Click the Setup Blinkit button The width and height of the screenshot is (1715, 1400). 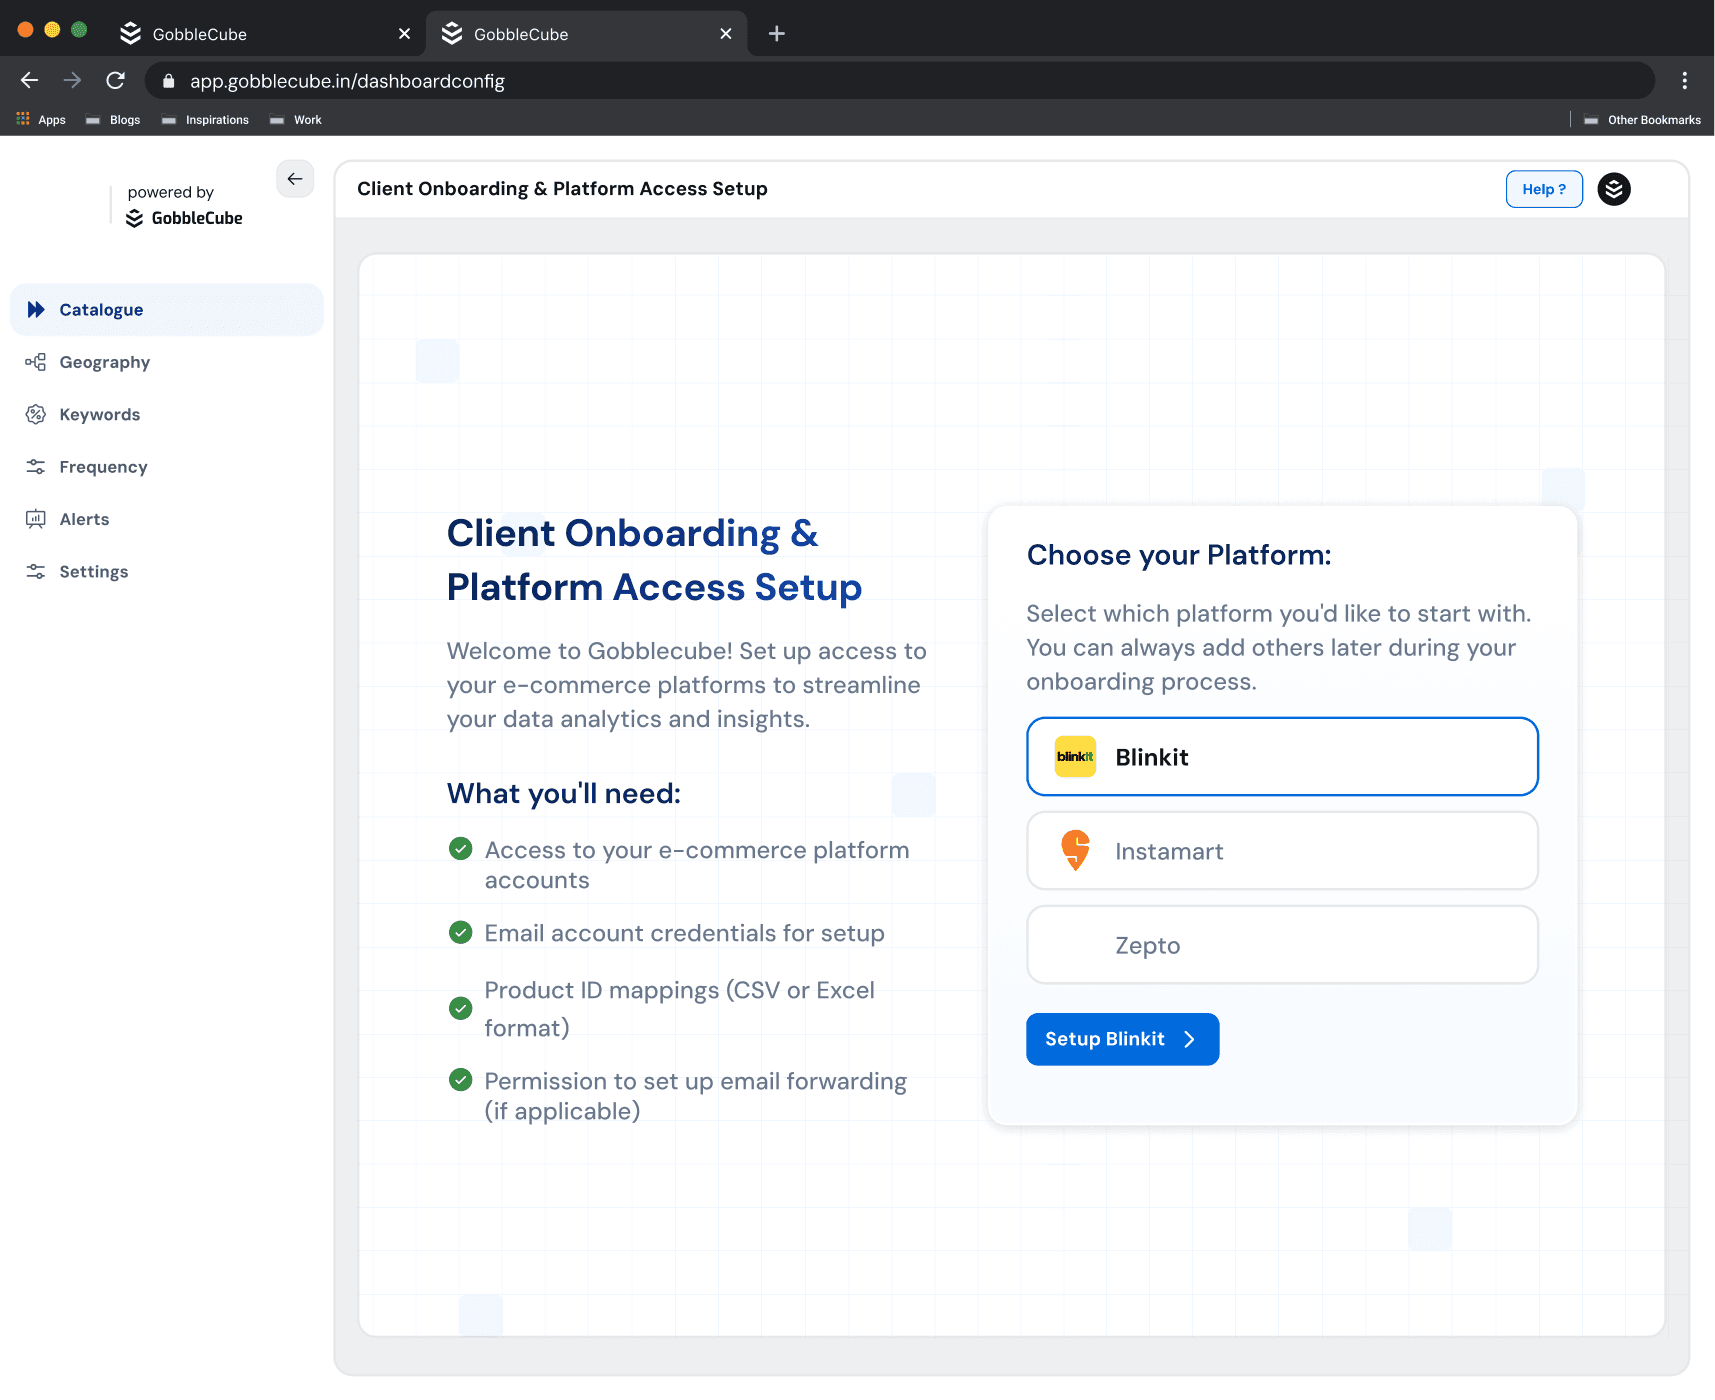pos(1122,1039)
